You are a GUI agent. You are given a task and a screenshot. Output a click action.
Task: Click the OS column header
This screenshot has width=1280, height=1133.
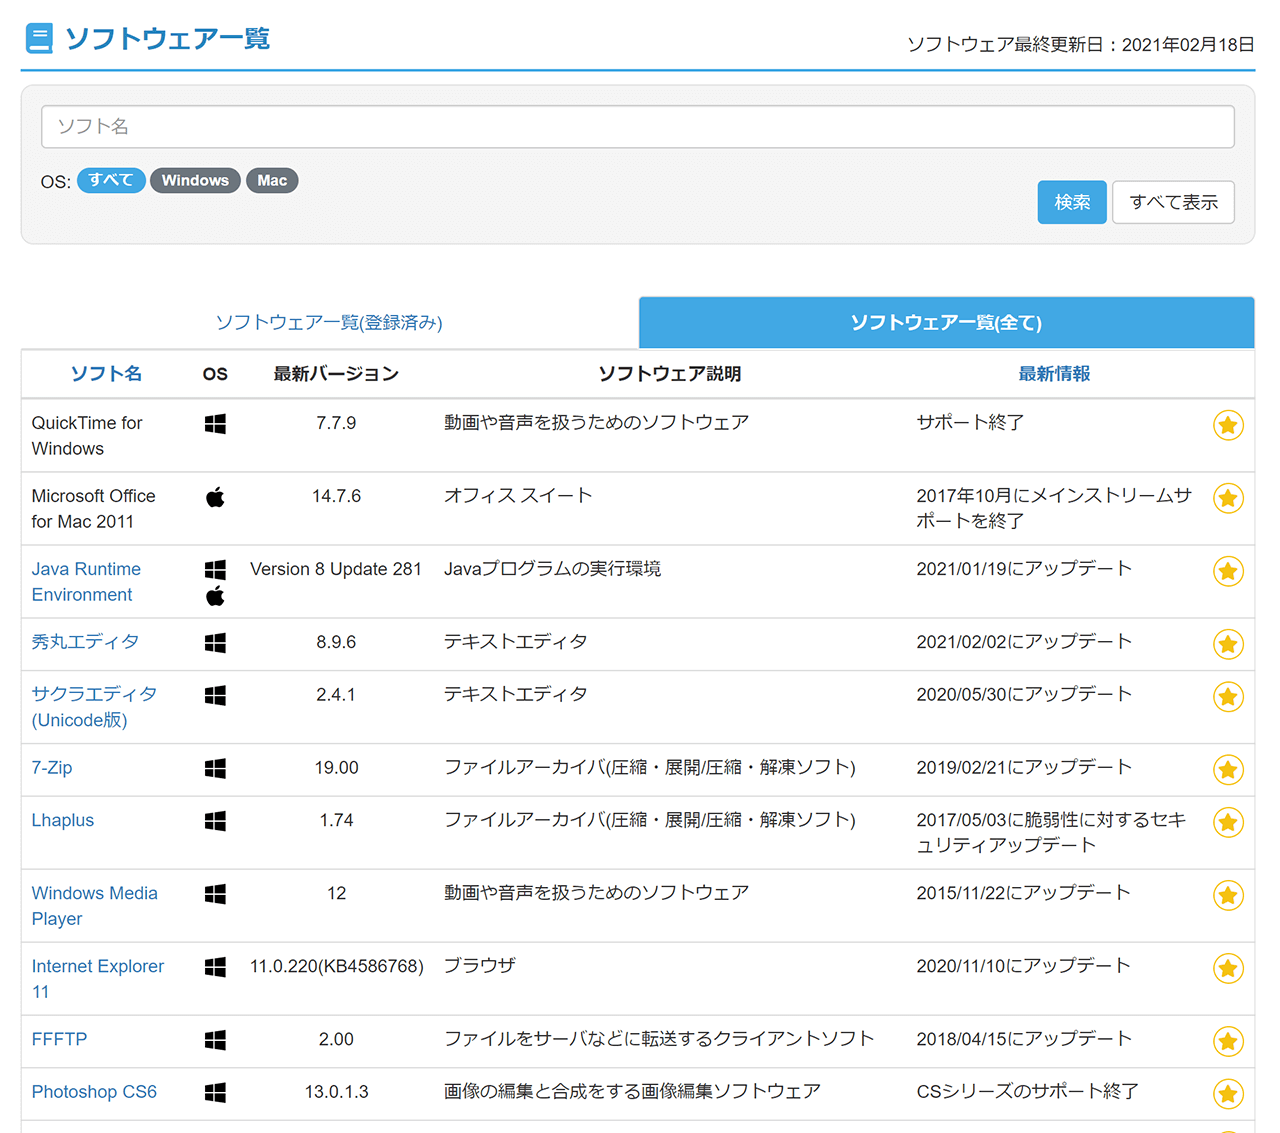click(215, 374)
